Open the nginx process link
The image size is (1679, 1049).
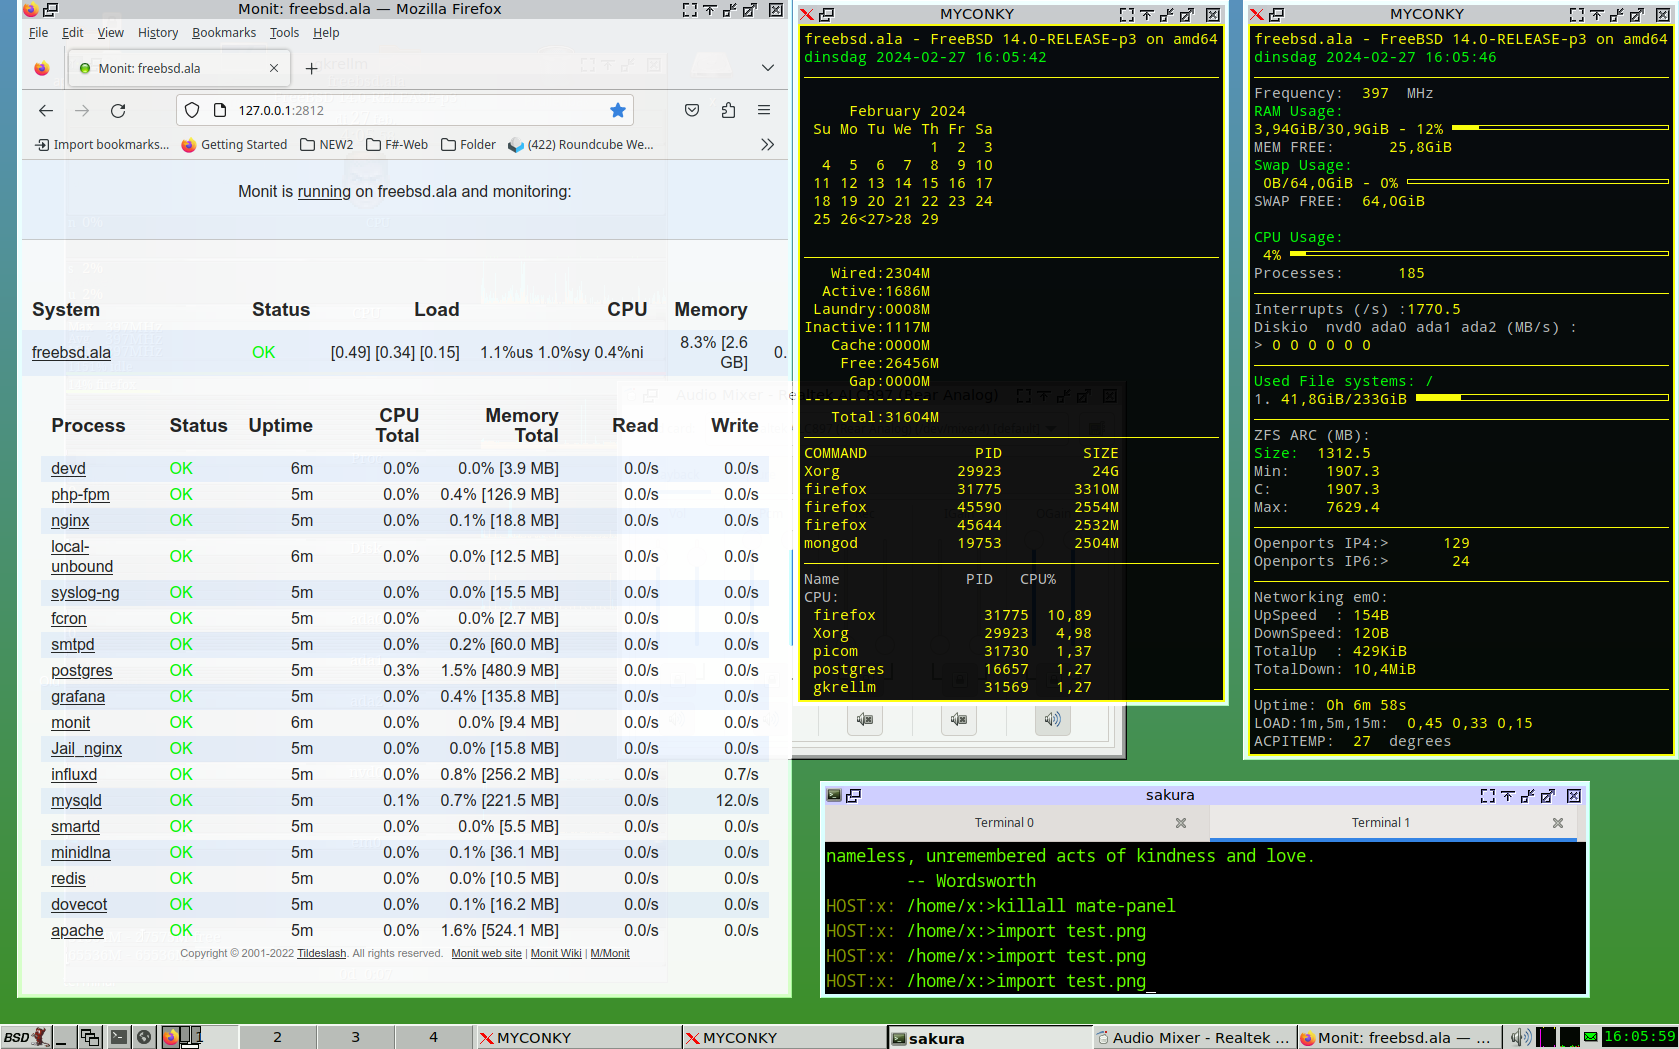[70, 520]
